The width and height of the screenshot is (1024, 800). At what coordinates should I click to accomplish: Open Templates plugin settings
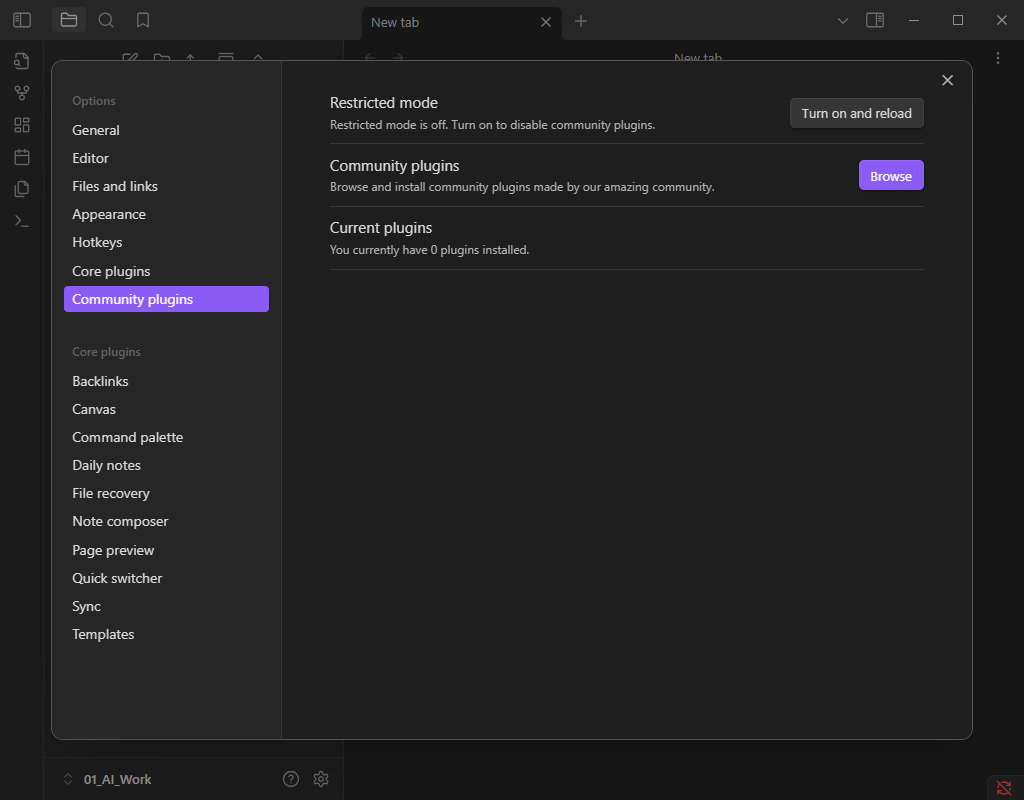coord(166,635)
